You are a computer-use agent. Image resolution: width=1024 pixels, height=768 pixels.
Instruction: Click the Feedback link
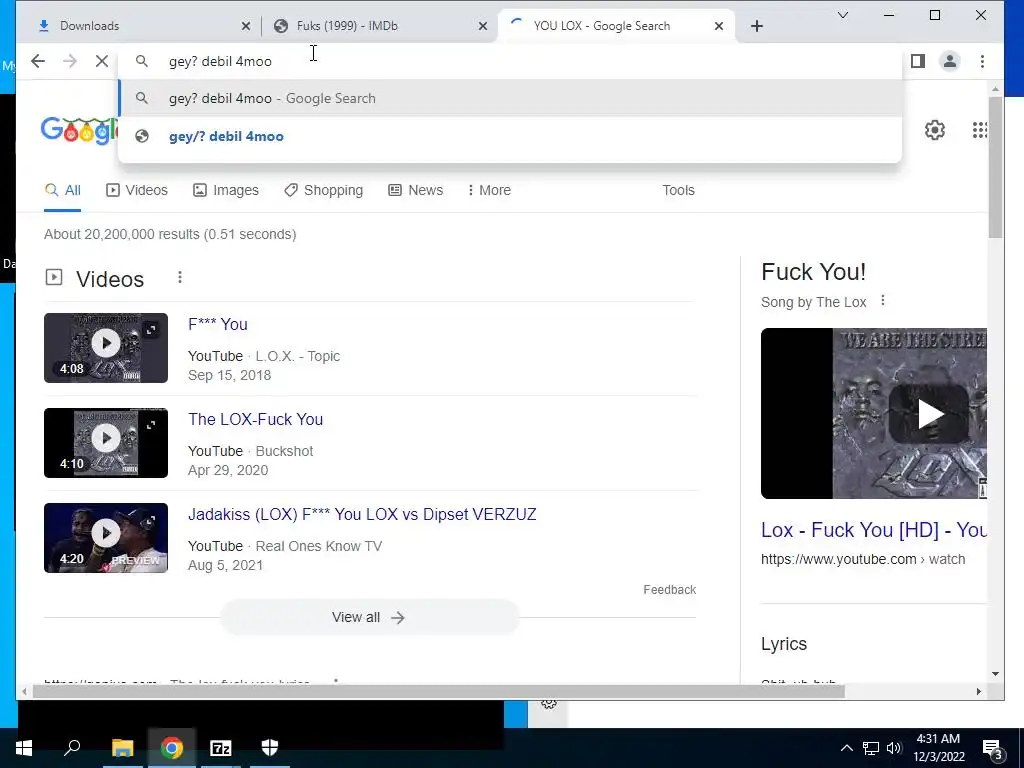(669, 590)
